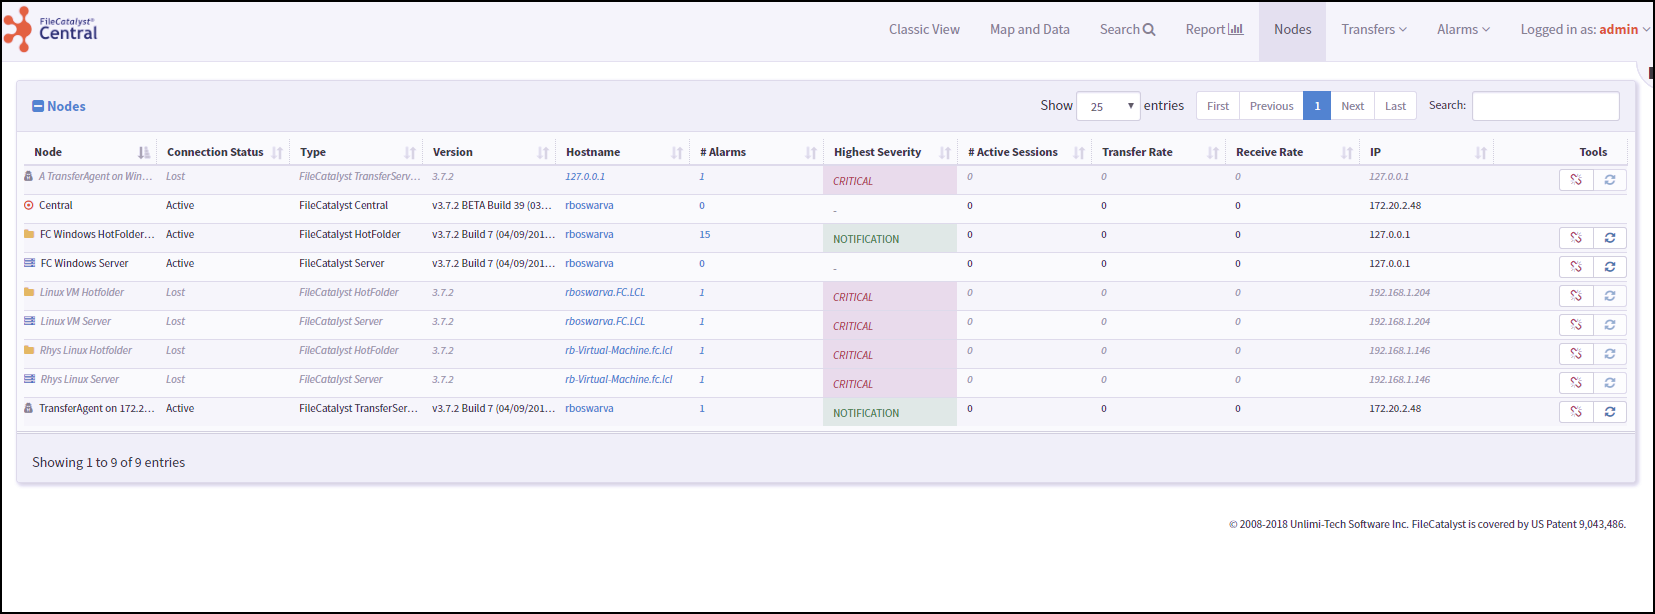Sort by Highest Severity column
1655x614 pixels.
click(891, 152)
